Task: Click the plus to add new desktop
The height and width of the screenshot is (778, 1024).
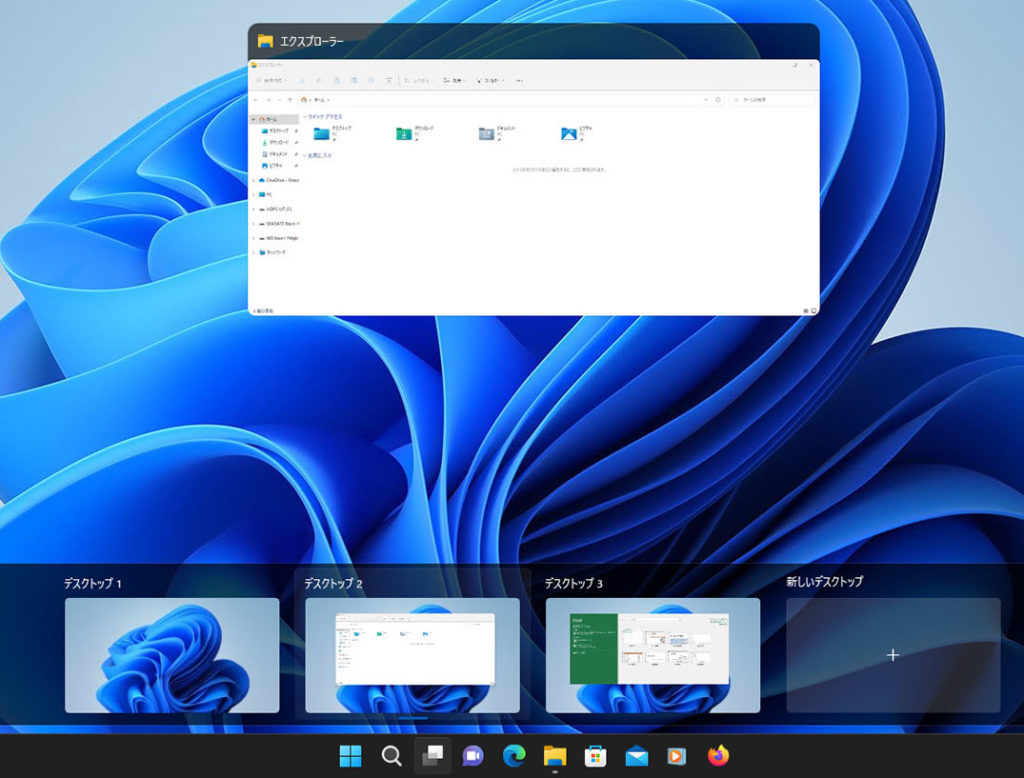Action: [x=893, y=655]
